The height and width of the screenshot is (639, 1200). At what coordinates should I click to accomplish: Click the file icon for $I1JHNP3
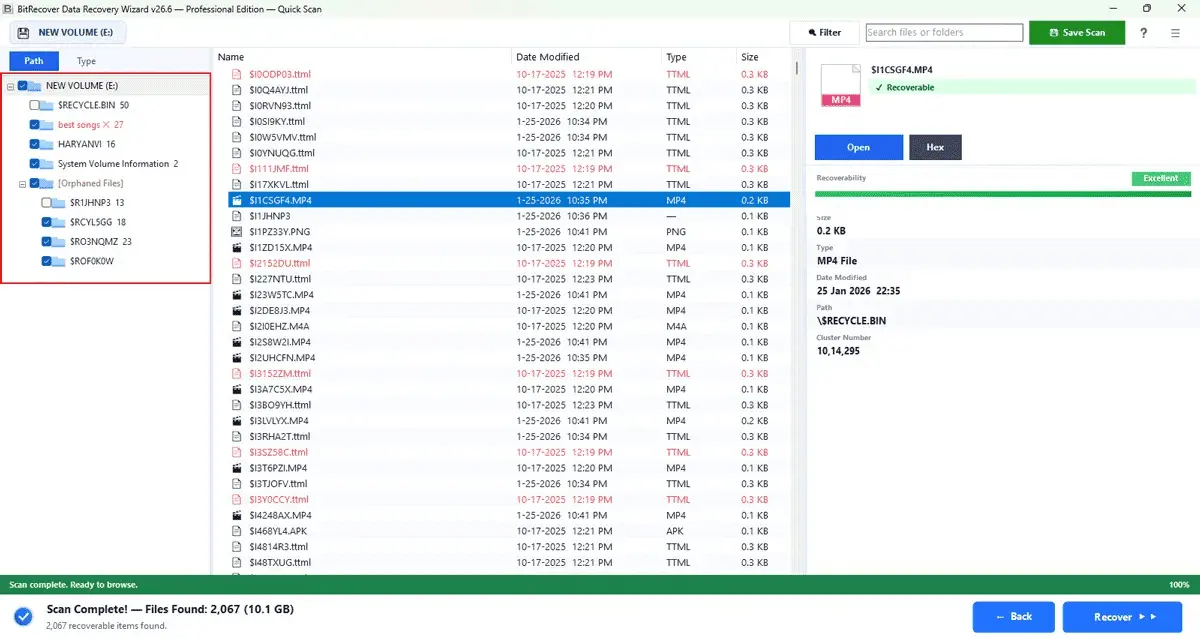coord(237,216)
